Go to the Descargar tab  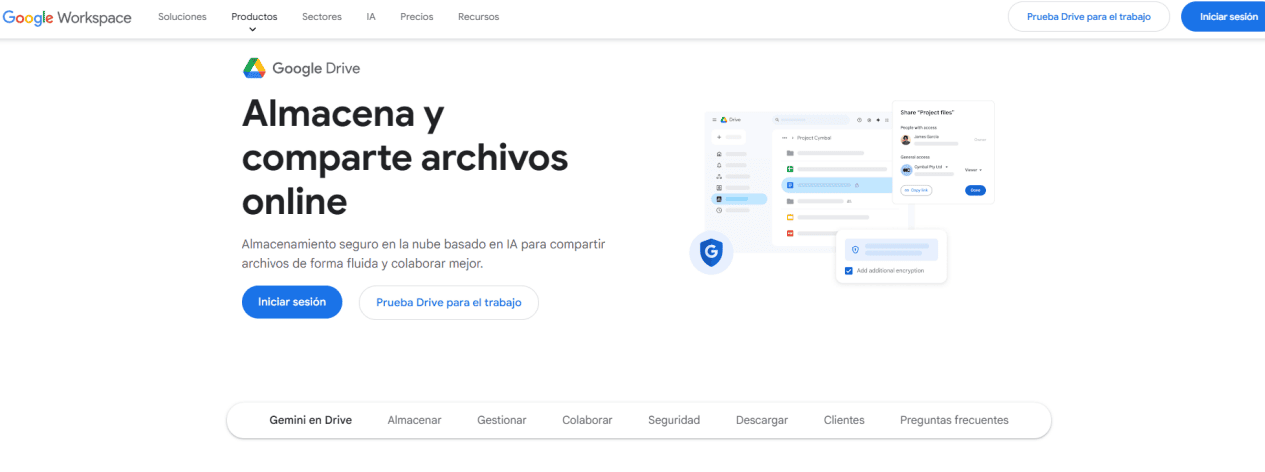(762, 420)
